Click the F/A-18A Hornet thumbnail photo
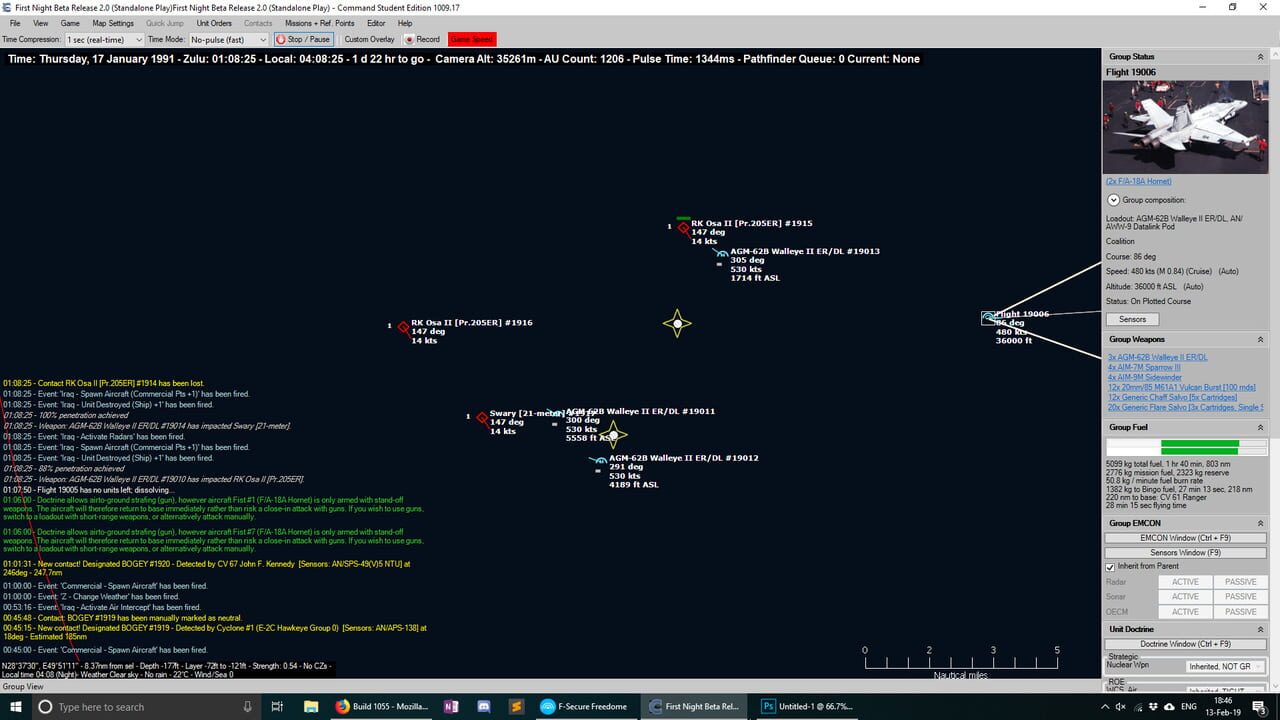1280x720 pixels. coord(1185,126)
